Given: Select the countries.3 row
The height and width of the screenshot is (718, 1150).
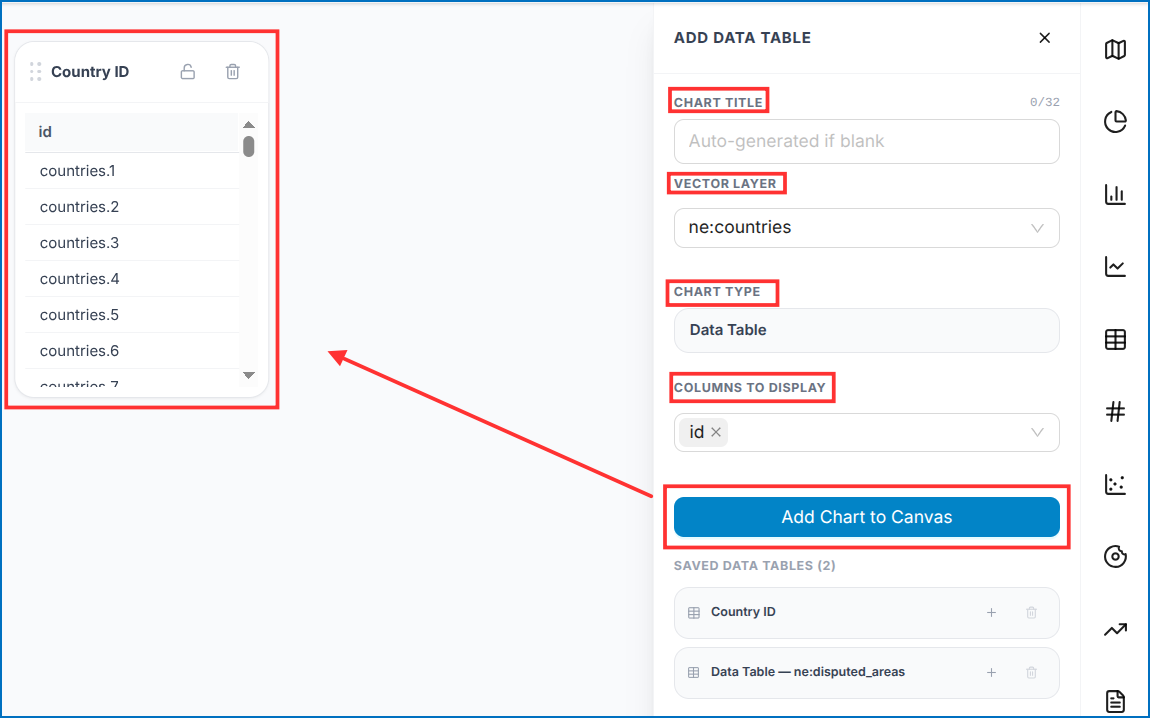Looking at the screenshot, I should 132,243.
